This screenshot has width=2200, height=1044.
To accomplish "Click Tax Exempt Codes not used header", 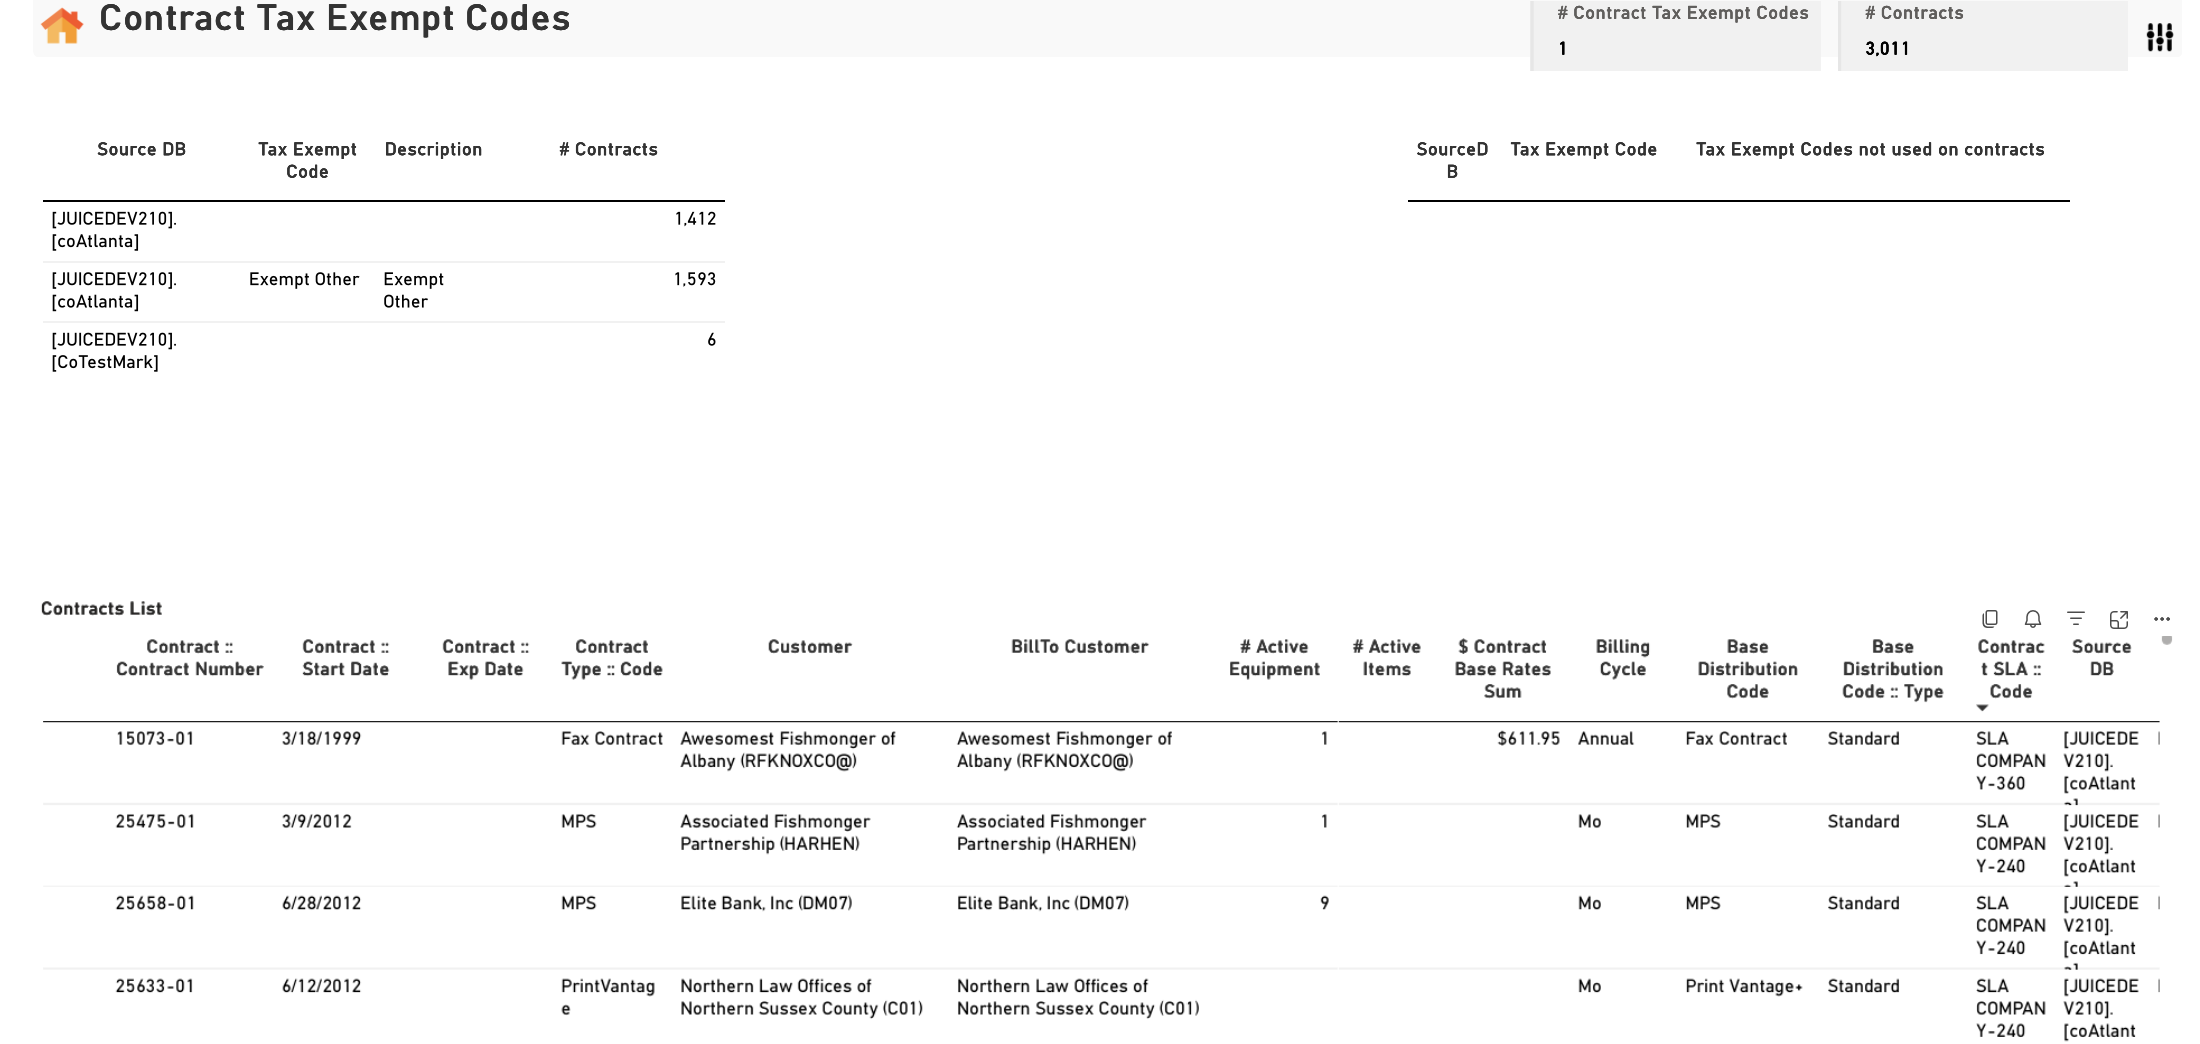I will (x=1870, y=149).
